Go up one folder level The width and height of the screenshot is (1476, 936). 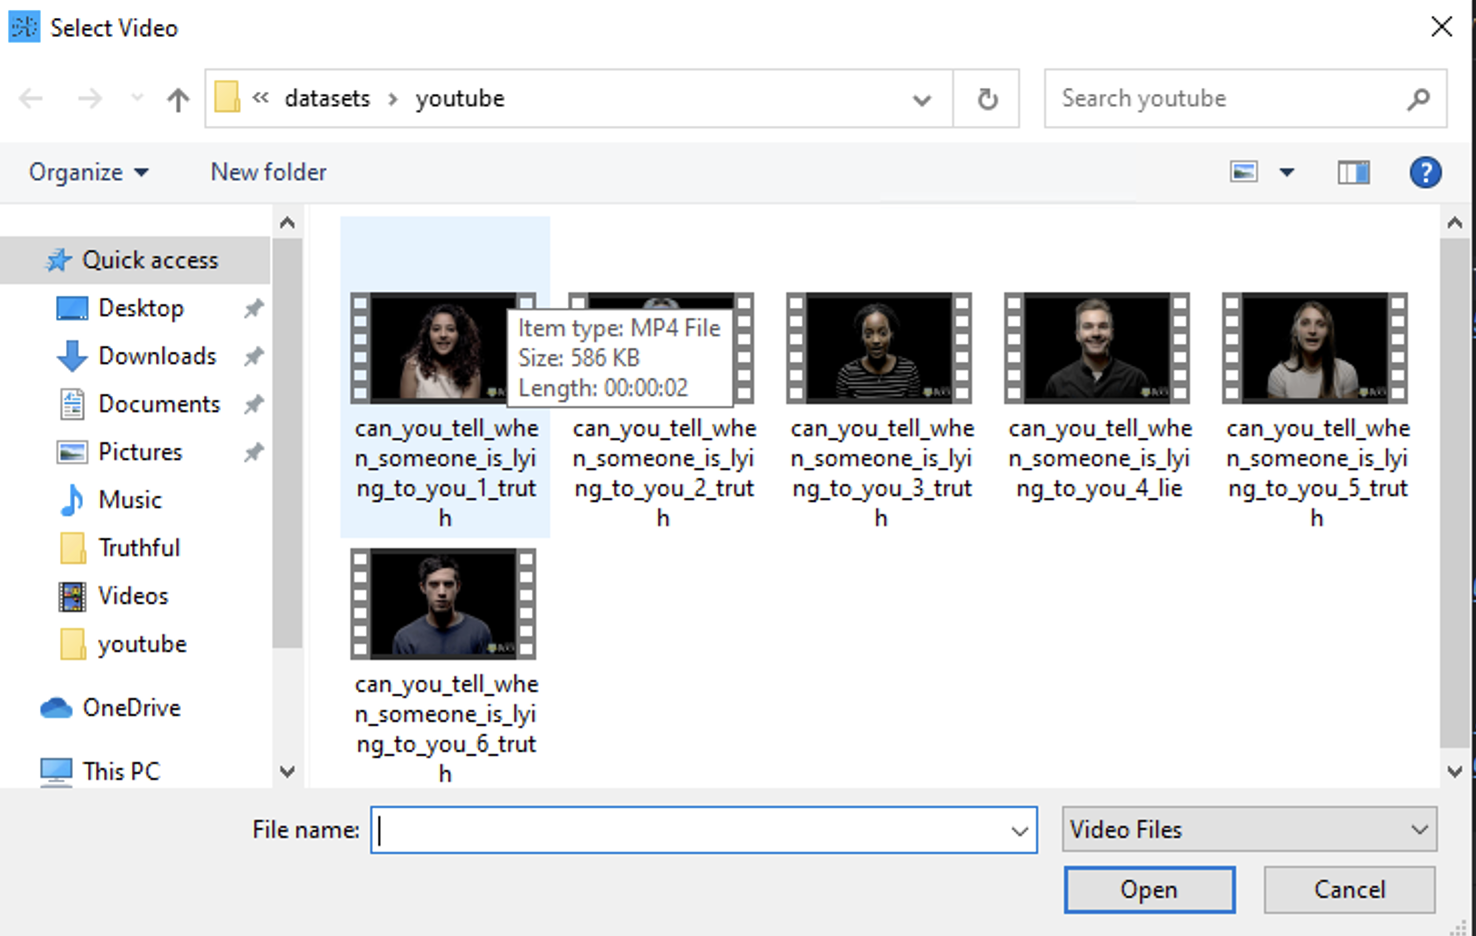[x=177, y=98]
